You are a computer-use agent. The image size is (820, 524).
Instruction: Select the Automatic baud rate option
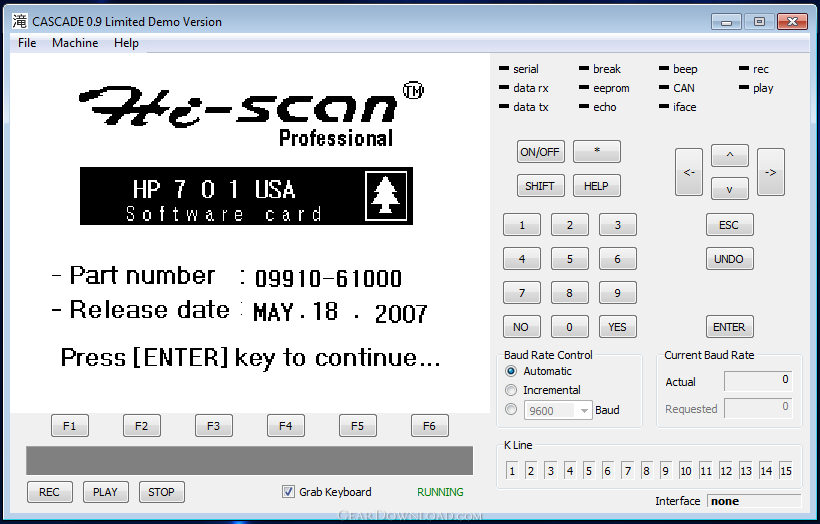coord(511,371)
